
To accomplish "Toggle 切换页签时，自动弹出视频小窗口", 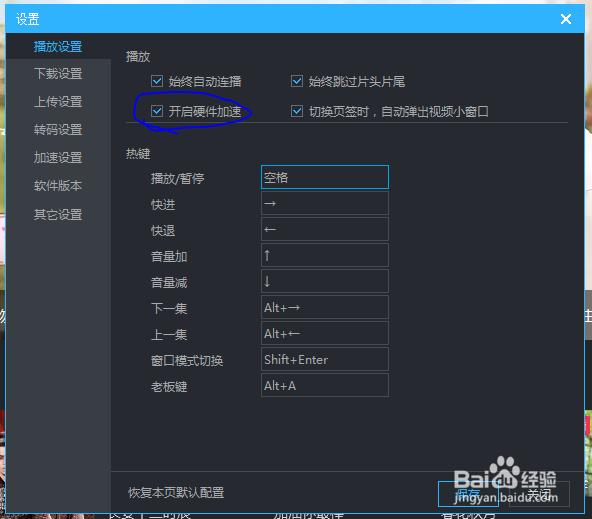I will tap(297, 111).
